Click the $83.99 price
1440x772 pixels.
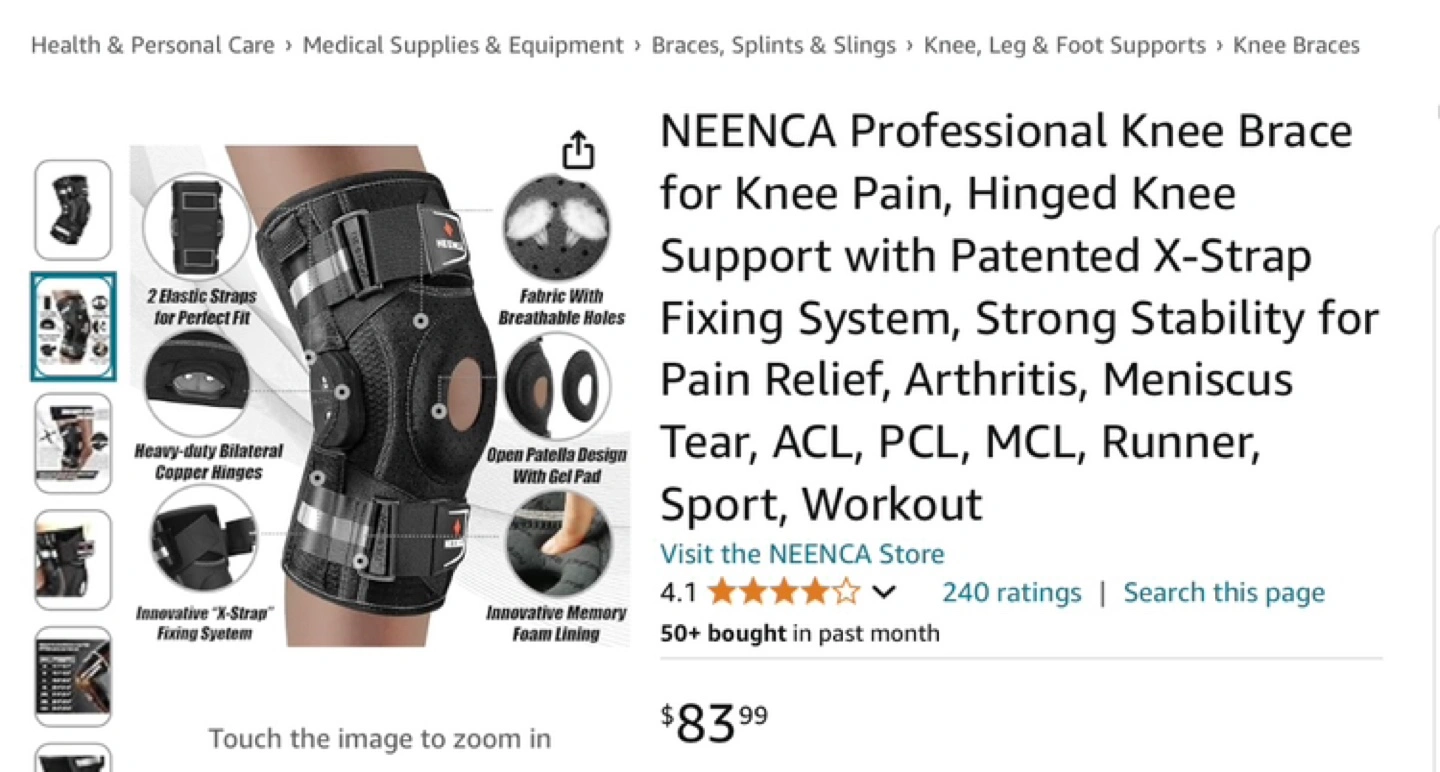(x=714, y=722)
